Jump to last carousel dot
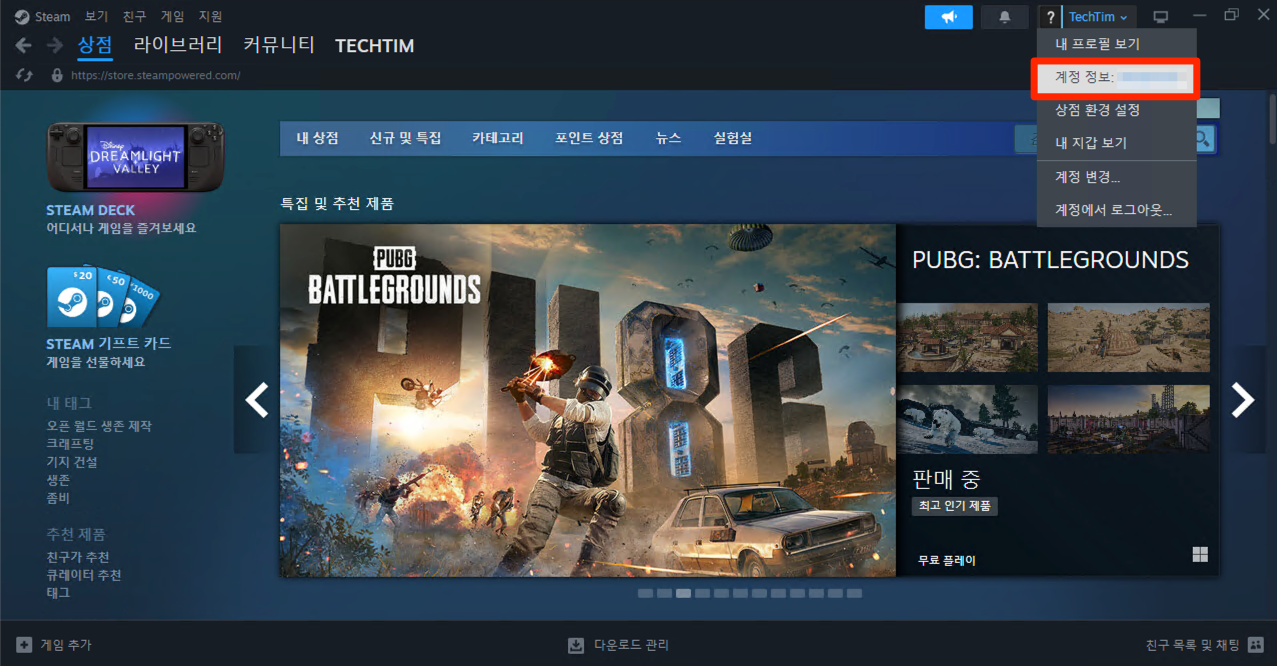1277x666 pixels. click(x=854, y=593)
